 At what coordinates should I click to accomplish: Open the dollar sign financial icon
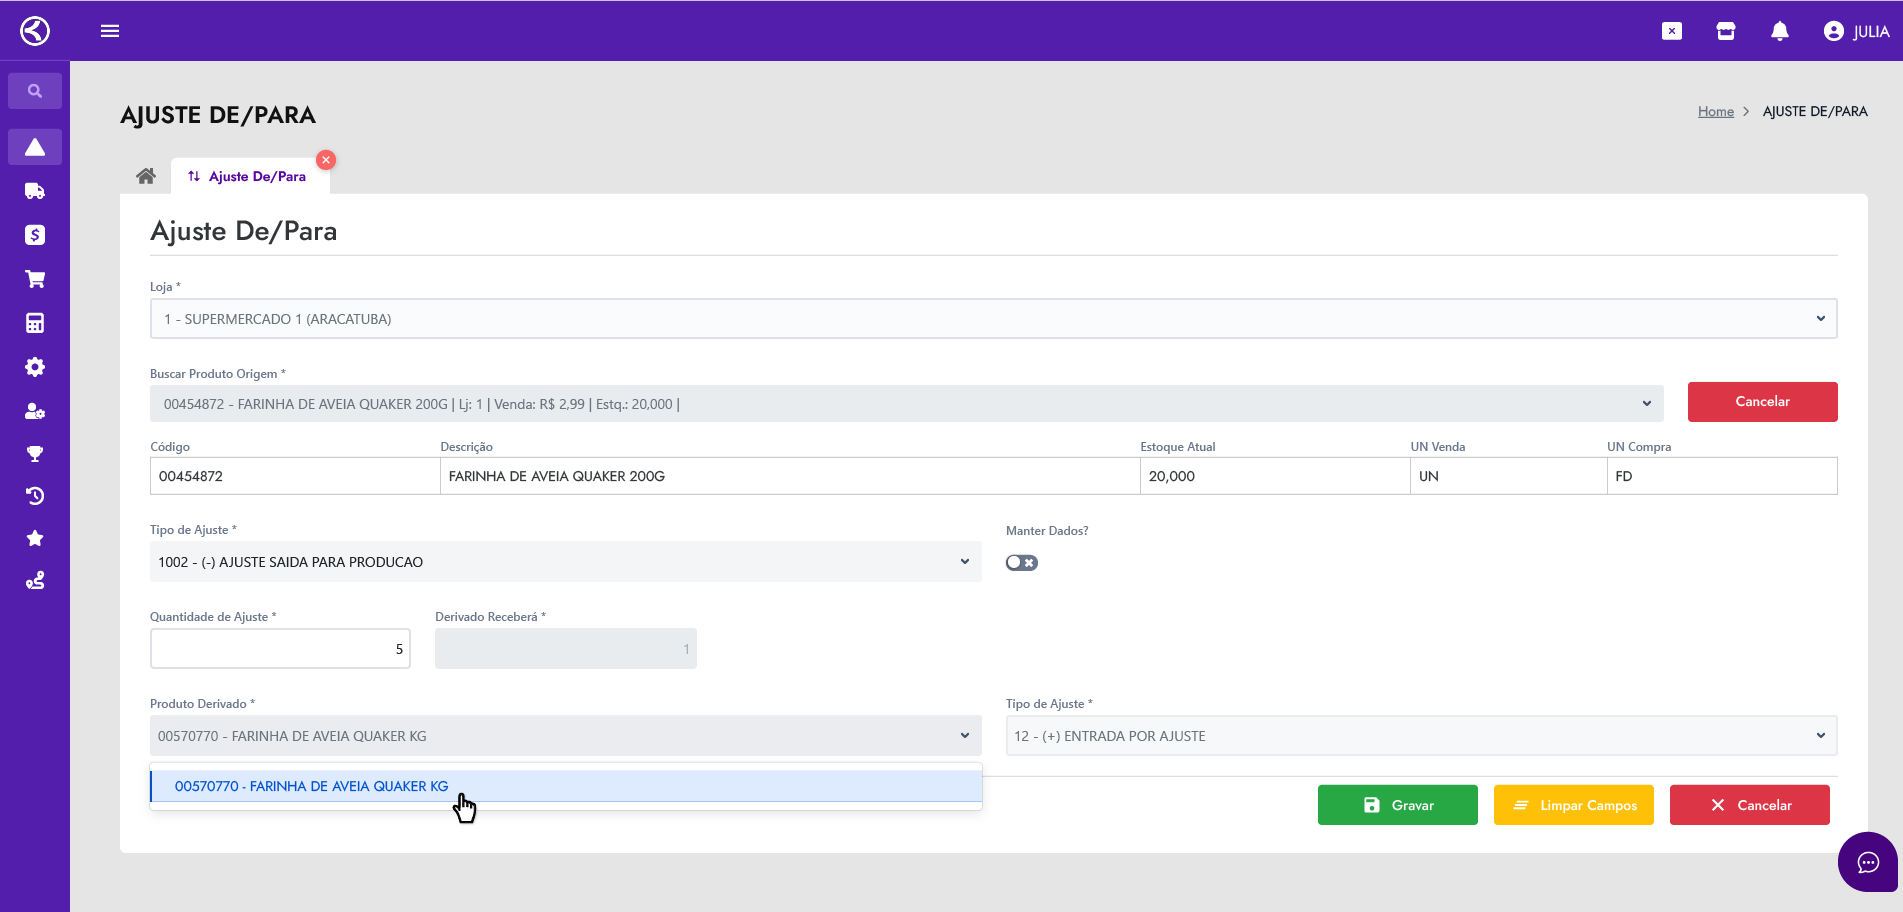coord(35,235)
